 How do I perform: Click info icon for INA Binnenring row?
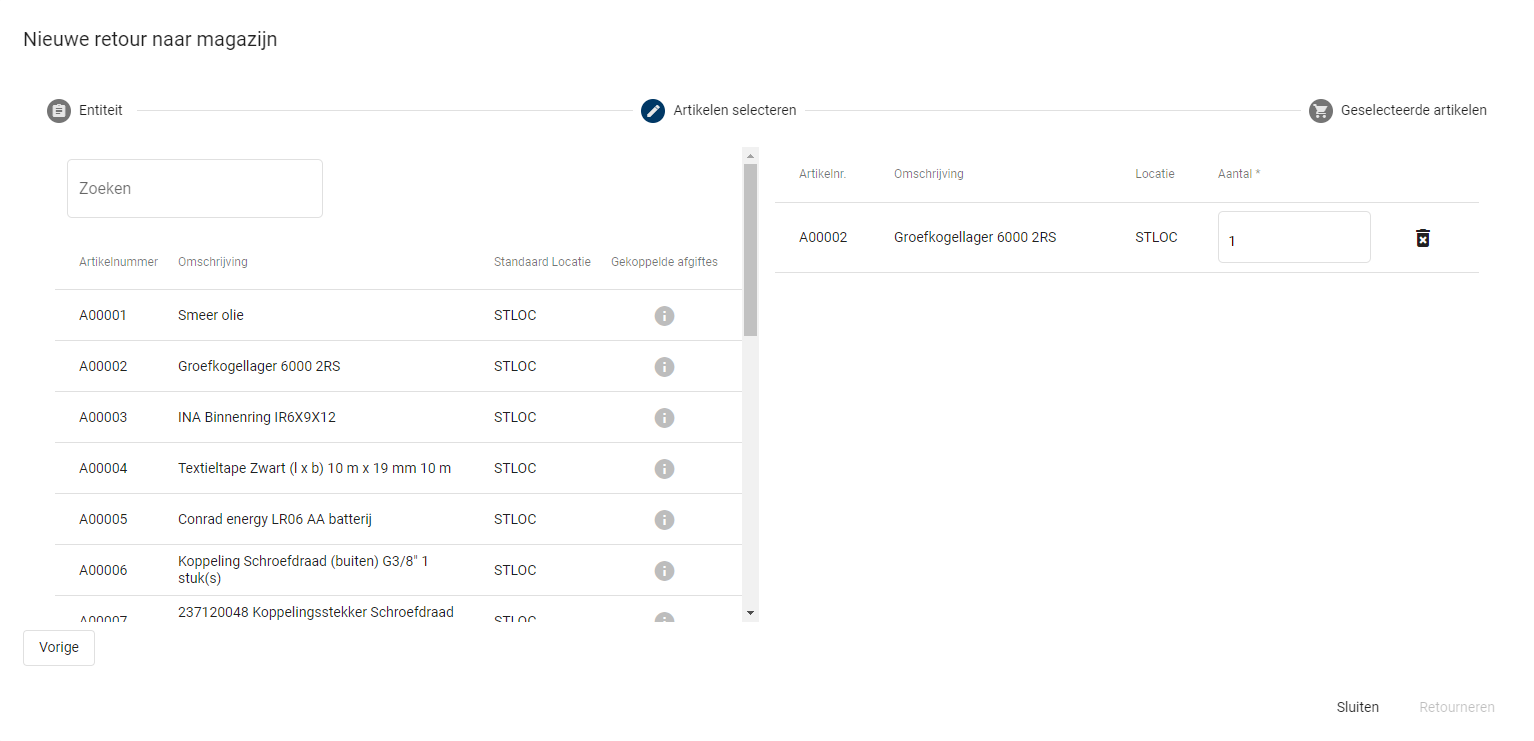coord(664,418)
